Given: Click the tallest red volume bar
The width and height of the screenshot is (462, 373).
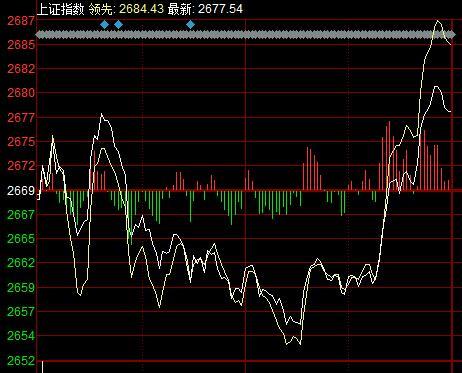Looking at the screenshot, I should [x=389, y=156].
